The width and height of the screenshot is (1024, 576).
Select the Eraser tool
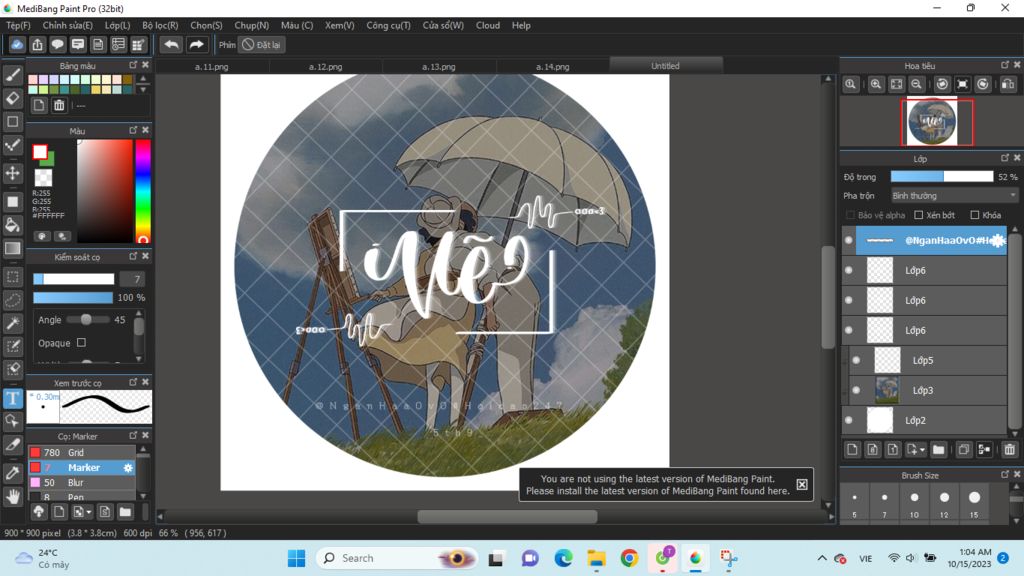[12, 99]
